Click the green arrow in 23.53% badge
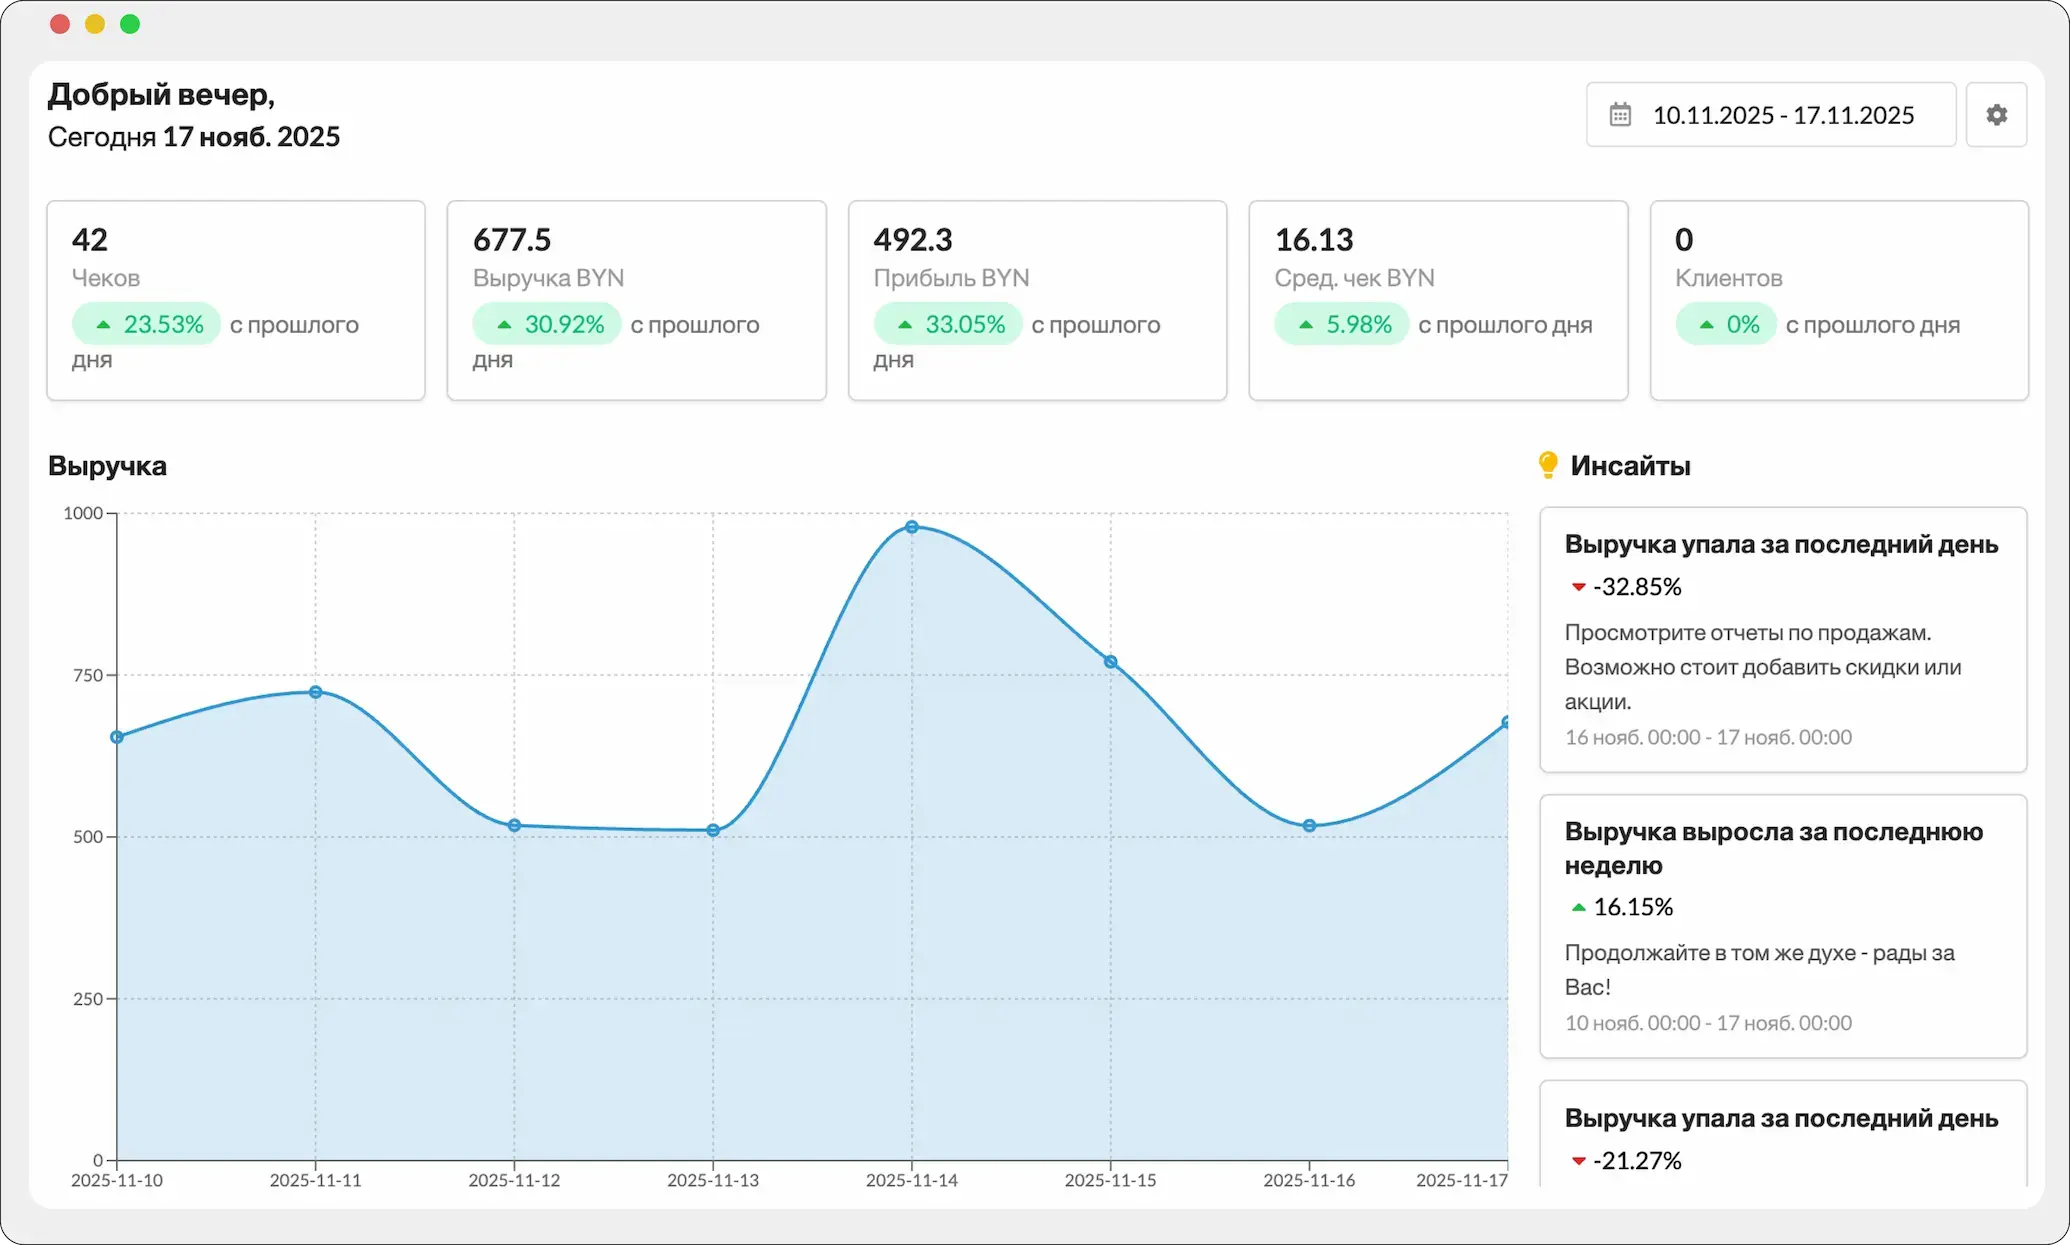Screen dimensions: 2070x1245 pyautogui.click(x=103, y=325)
